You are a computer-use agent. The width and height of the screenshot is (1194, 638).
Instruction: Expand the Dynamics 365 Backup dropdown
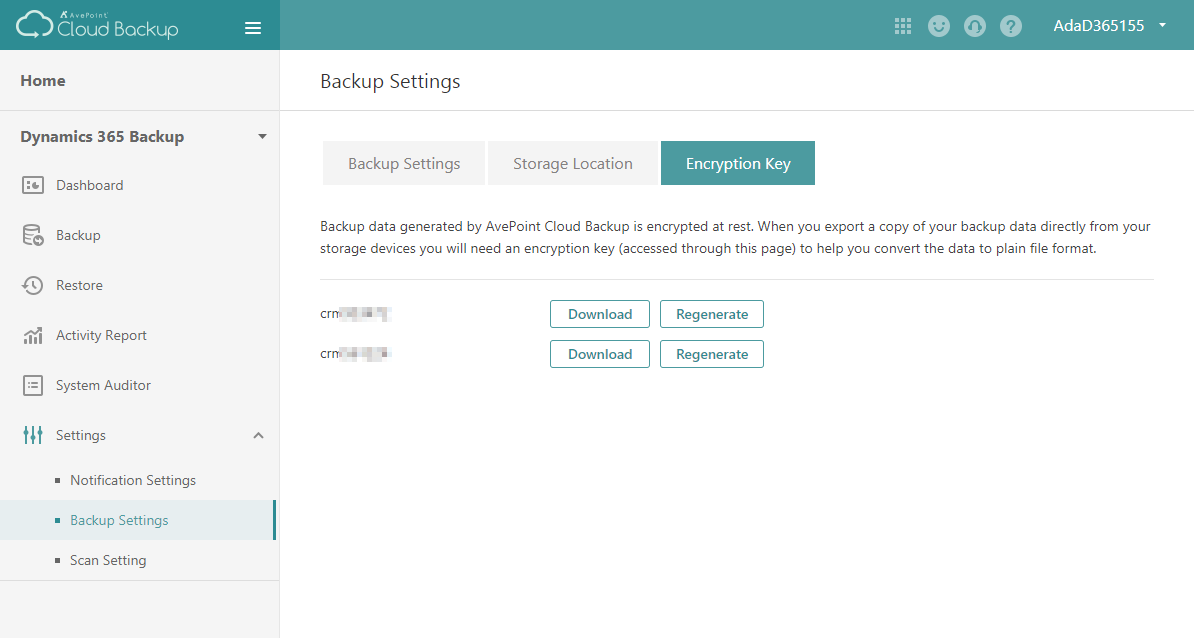[x=262, y=136]
